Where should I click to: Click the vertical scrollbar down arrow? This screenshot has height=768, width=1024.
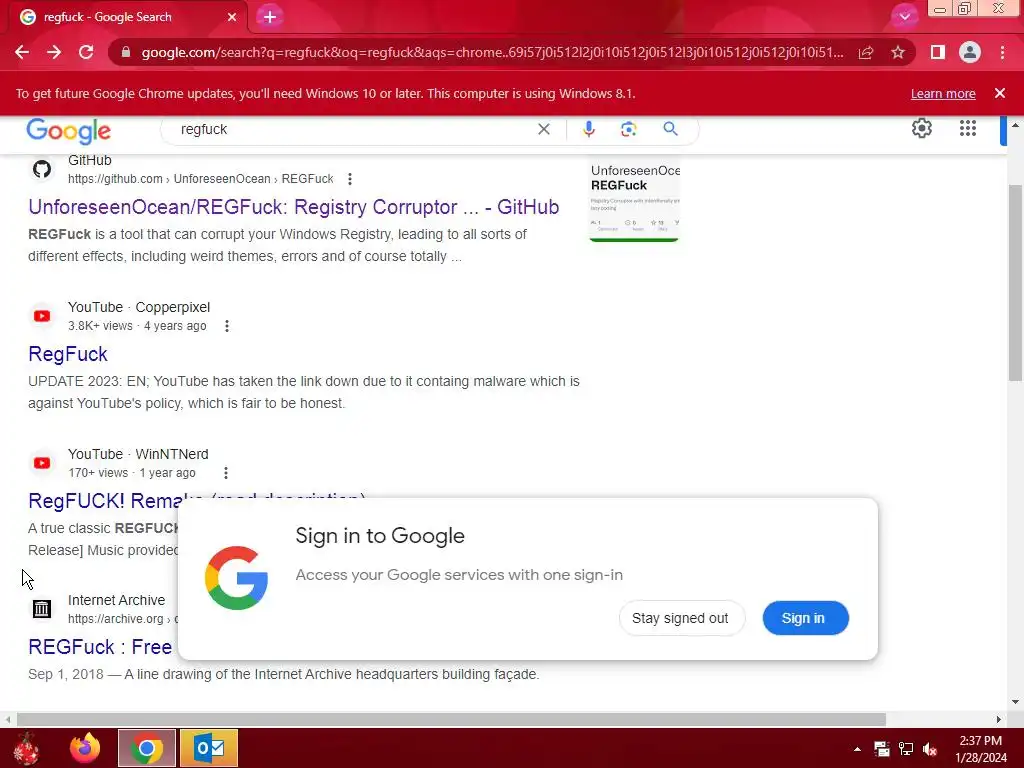point(1015,703)
